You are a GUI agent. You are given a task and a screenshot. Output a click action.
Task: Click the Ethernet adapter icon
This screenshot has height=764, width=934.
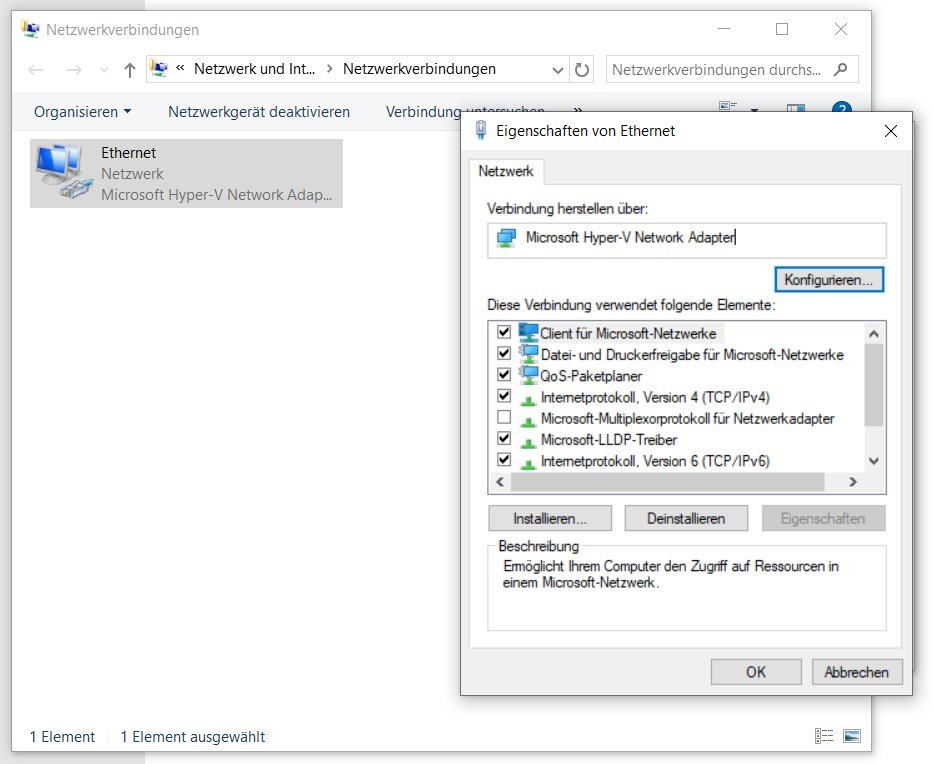61,173
